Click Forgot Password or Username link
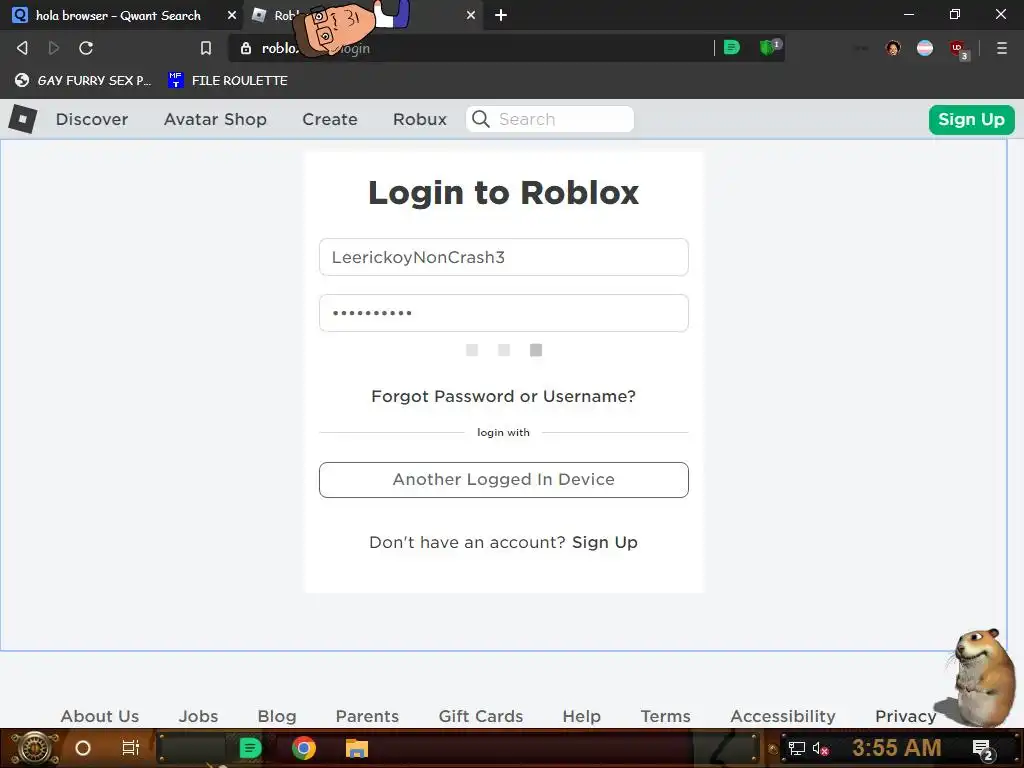 (504, 396)
